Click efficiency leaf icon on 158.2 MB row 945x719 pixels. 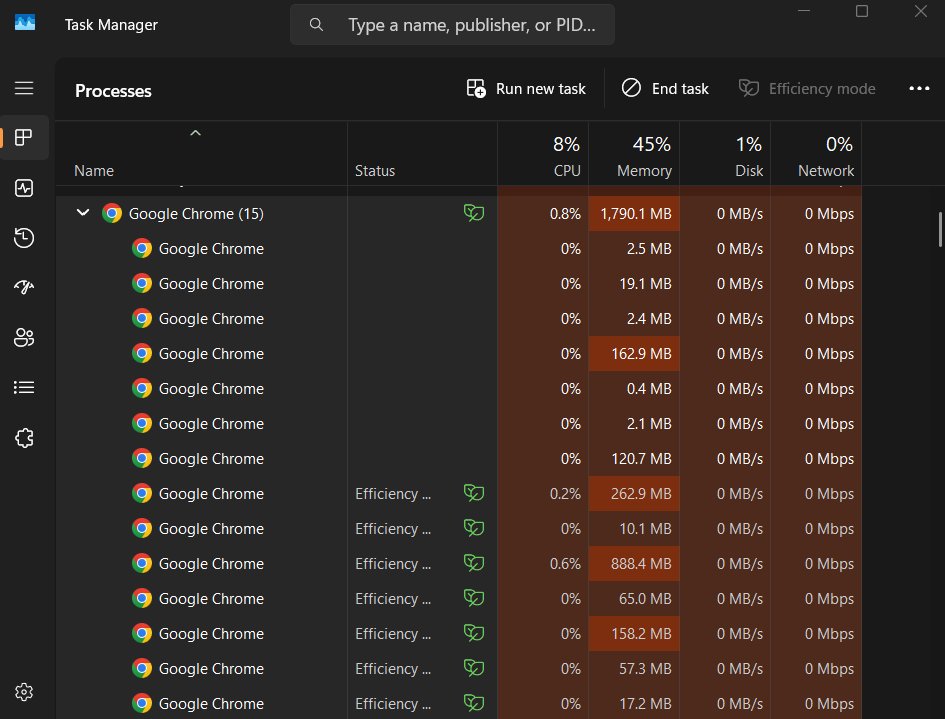click(x=474, y=633)
